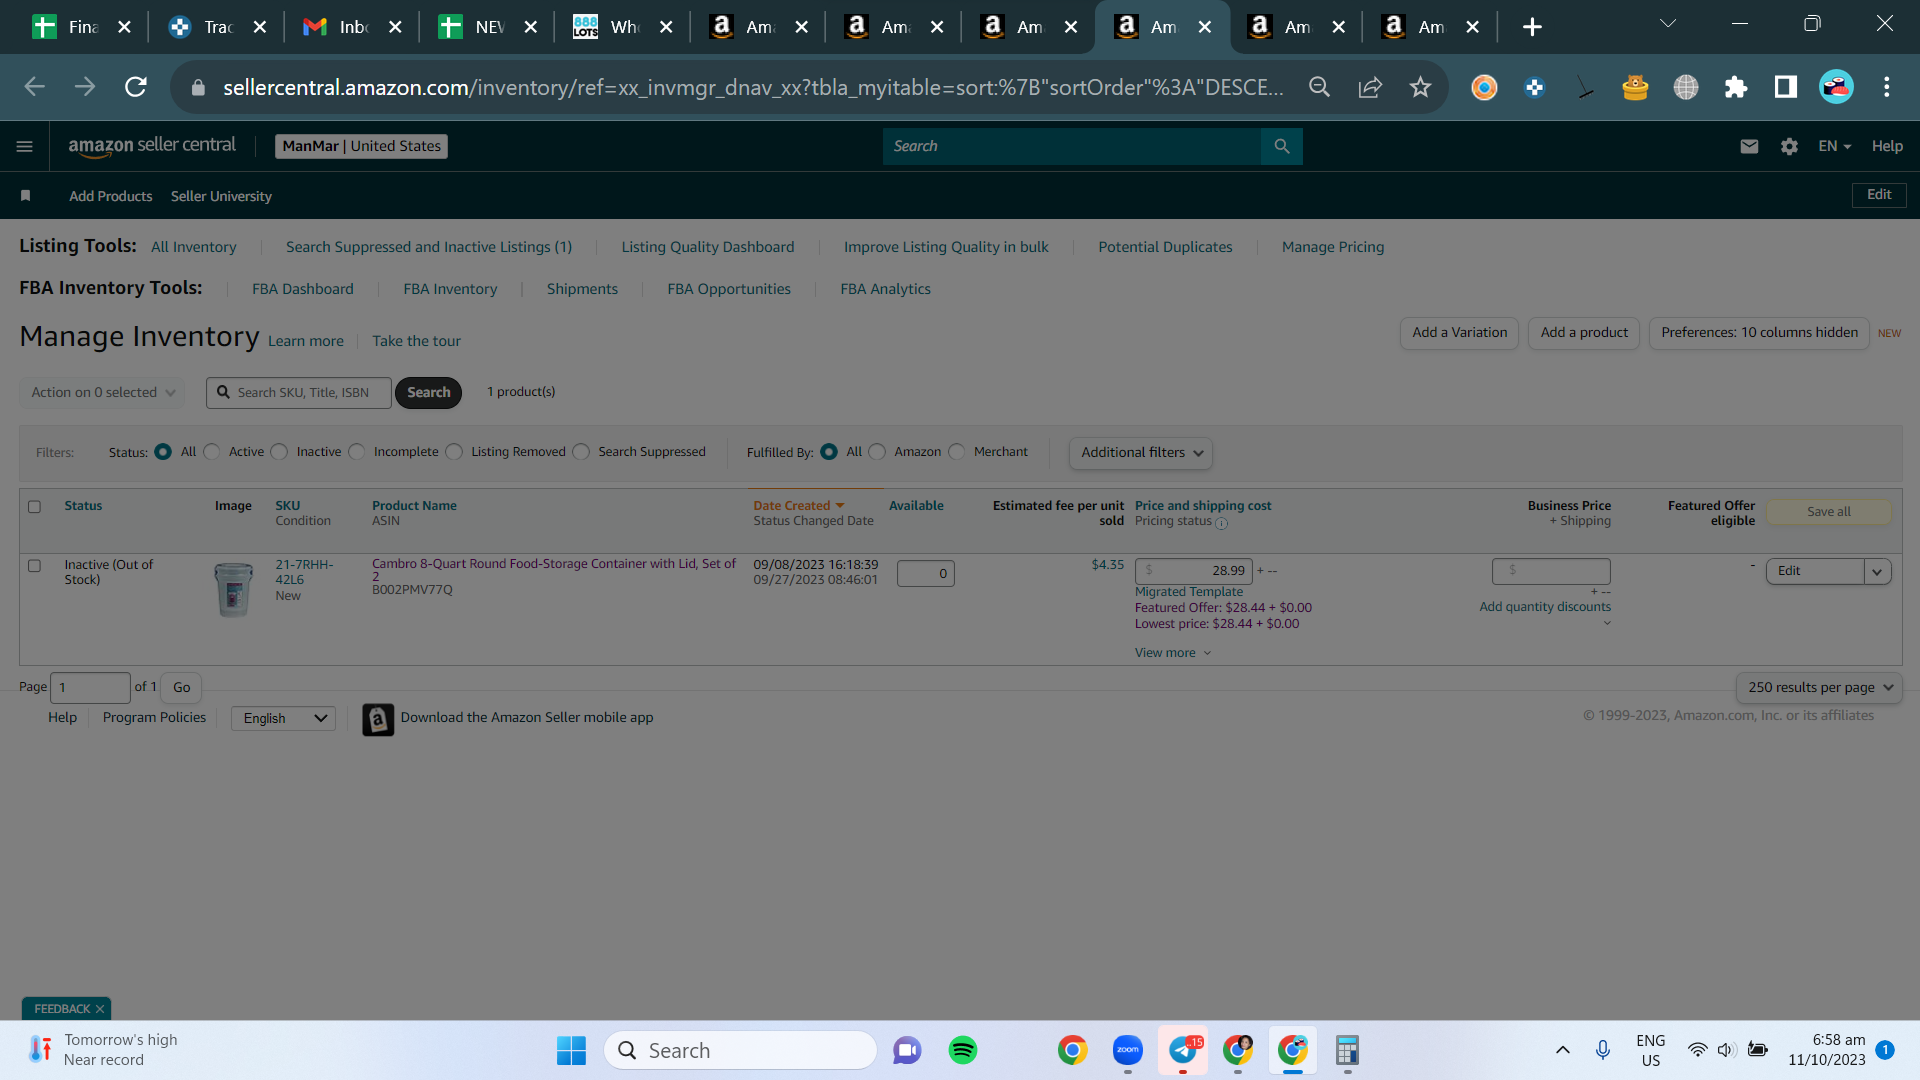This screenshot has width=1920, height=1080.
Task: Click the Business Price input field
Action: pyautogui.click(x=1551, y=571)
